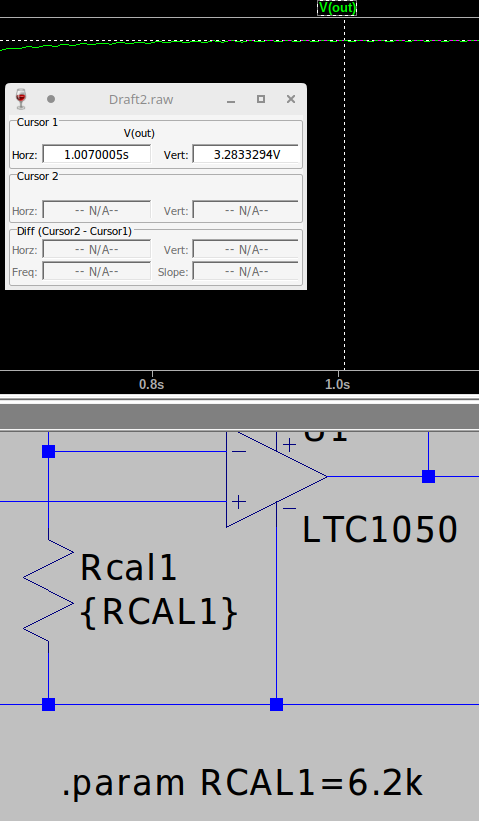Select the Rcal1 resistor symbol

click(49, 591)
